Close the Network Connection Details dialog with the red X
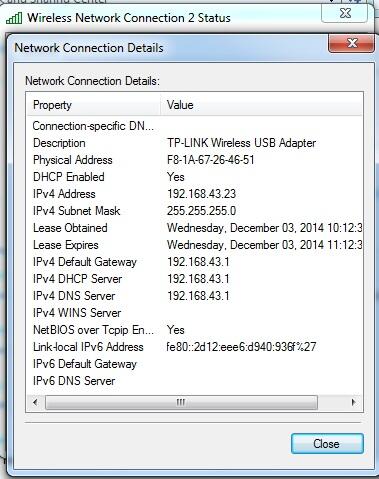The image size is (379, 479). click(351, 43)
